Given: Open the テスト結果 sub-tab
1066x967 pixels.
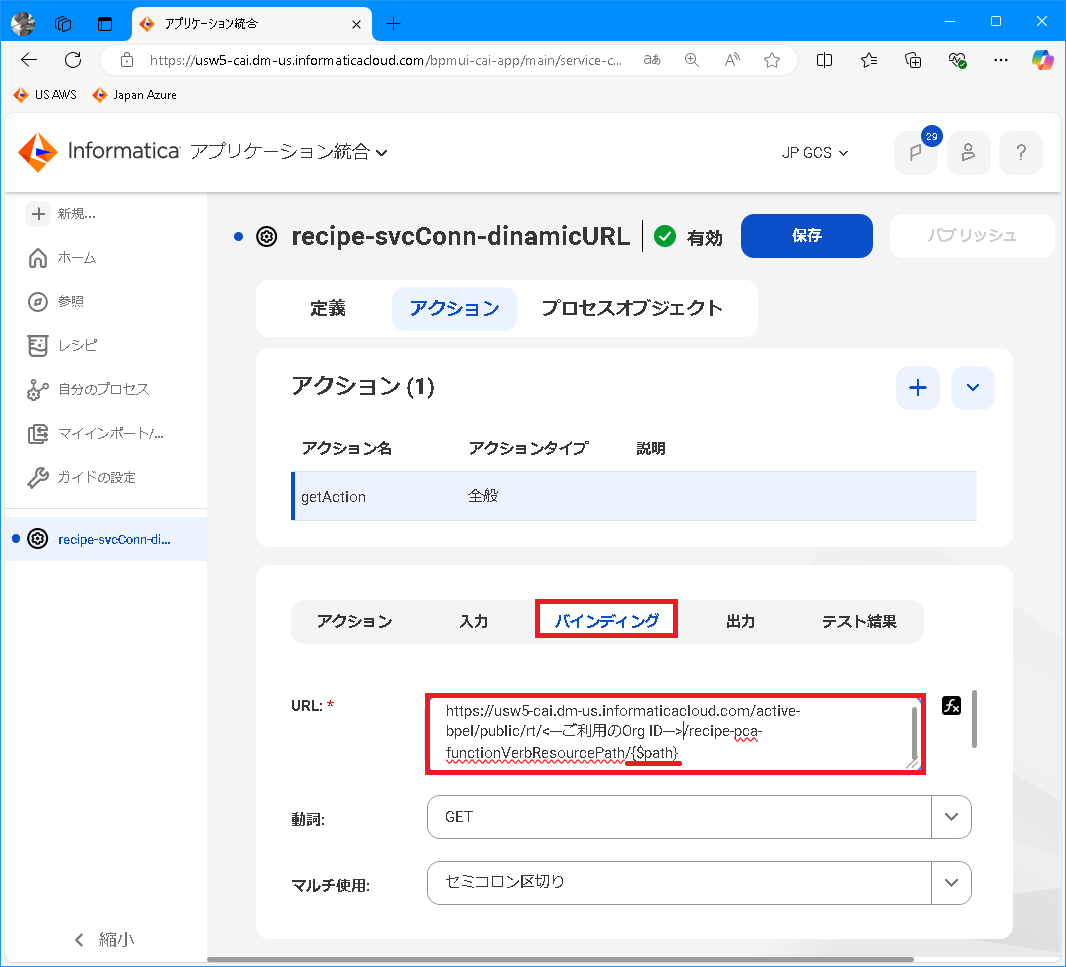Looking at the screenshot, I should (859, 622).
